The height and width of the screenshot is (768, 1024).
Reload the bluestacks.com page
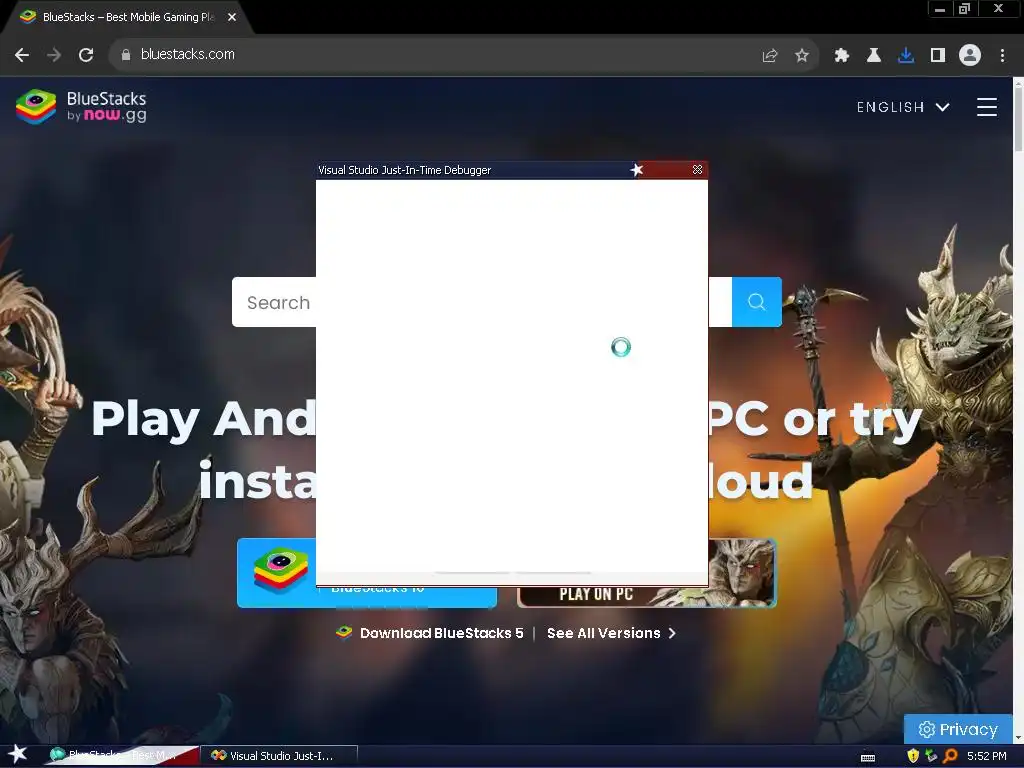pyautogui.click(x=86, y=55)
